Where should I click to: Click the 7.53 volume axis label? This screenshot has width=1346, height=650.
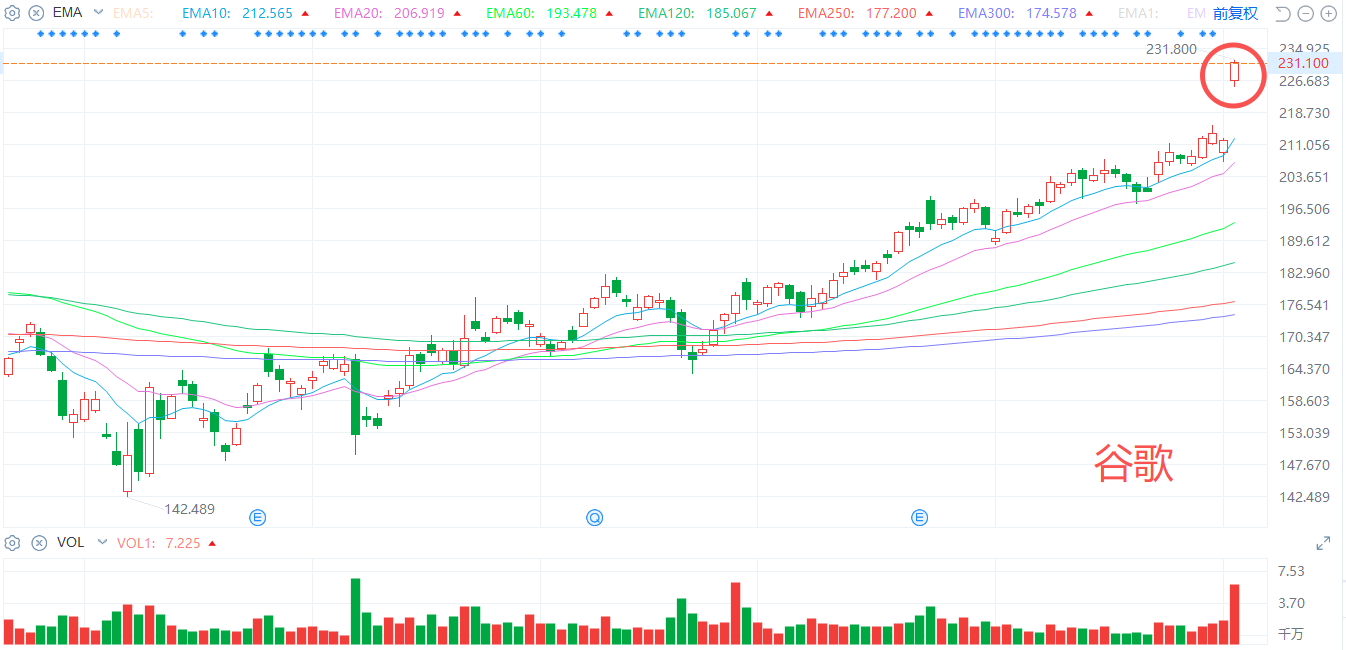tap(1291, 571)
